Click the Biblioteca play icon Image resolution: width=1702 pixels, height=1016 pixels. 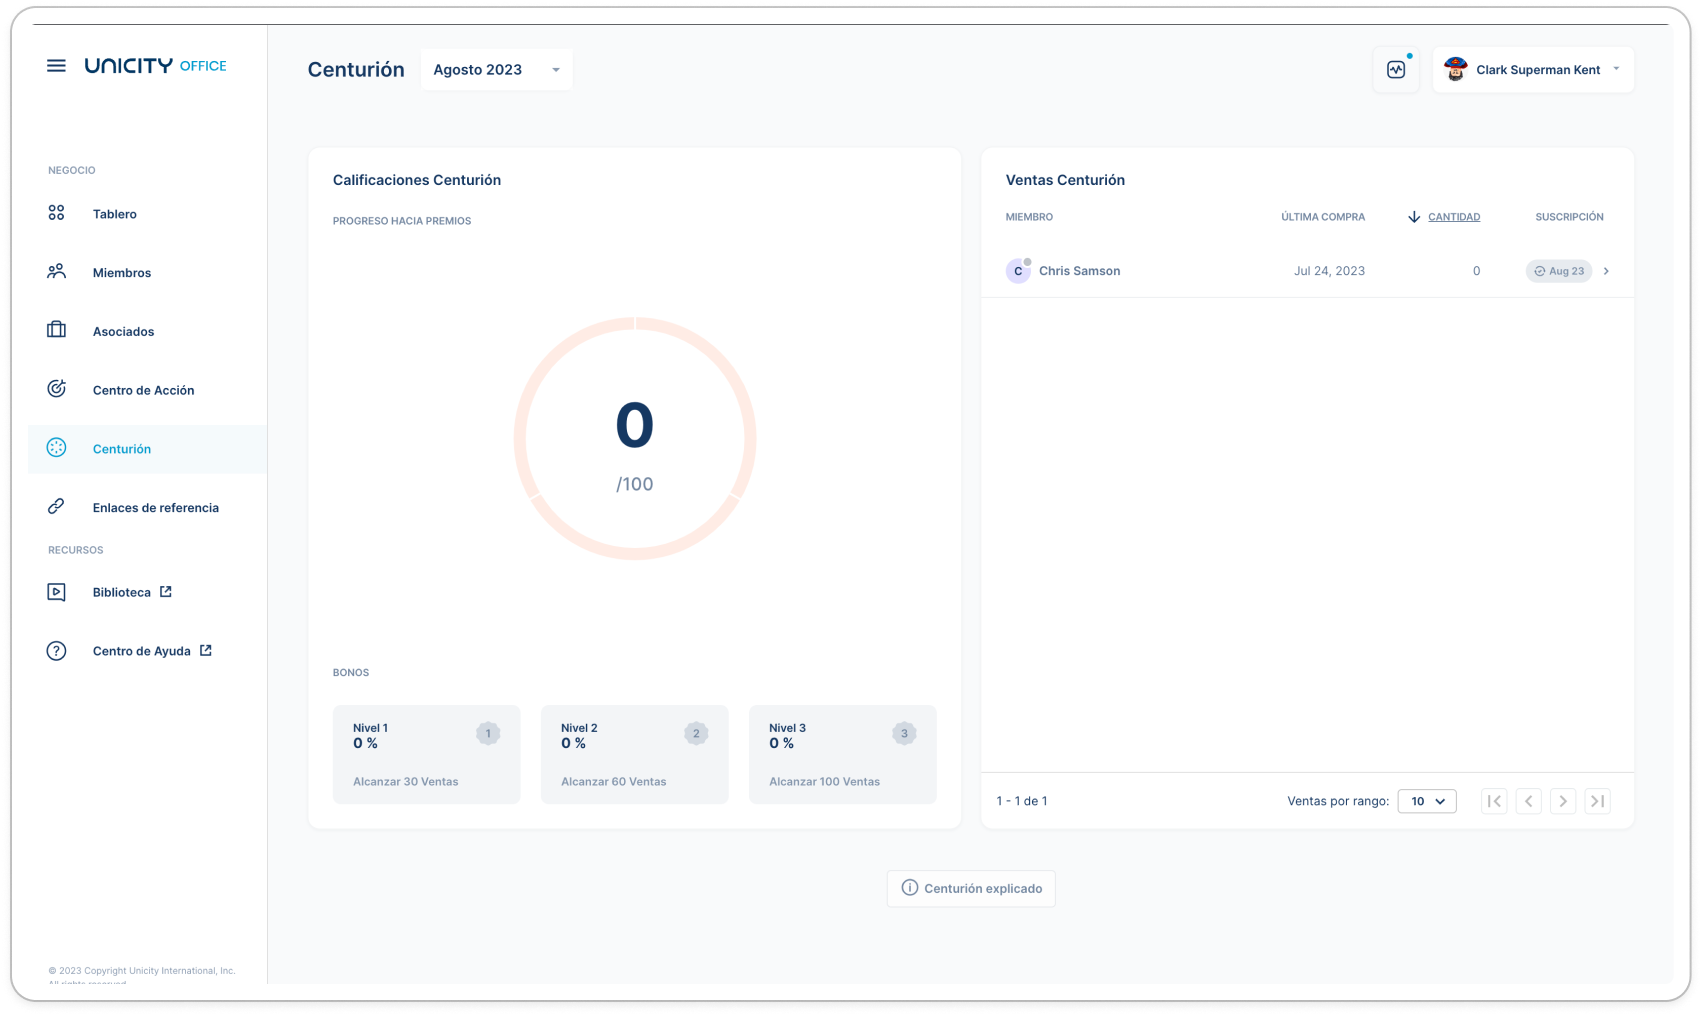[56, 592]
